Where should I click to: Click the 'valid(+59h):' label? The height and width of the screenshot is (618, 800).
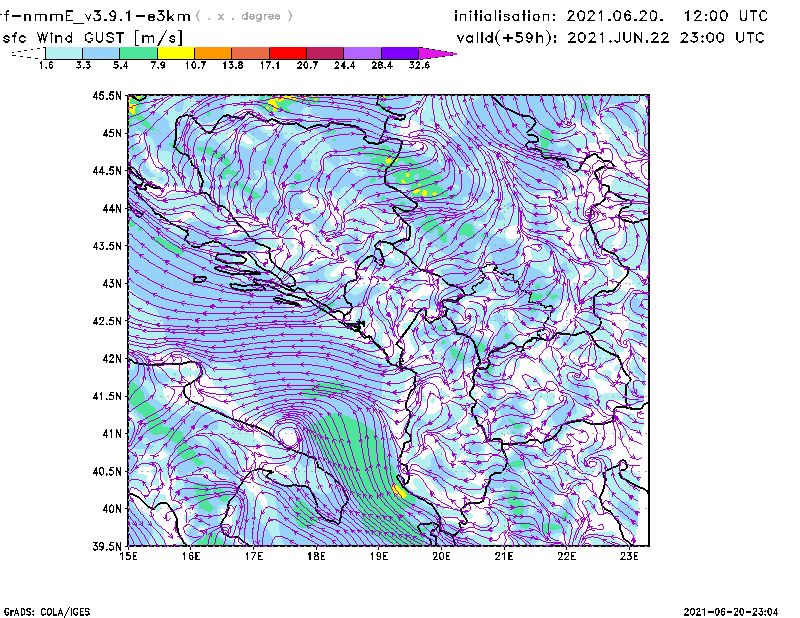pos(507,38)
